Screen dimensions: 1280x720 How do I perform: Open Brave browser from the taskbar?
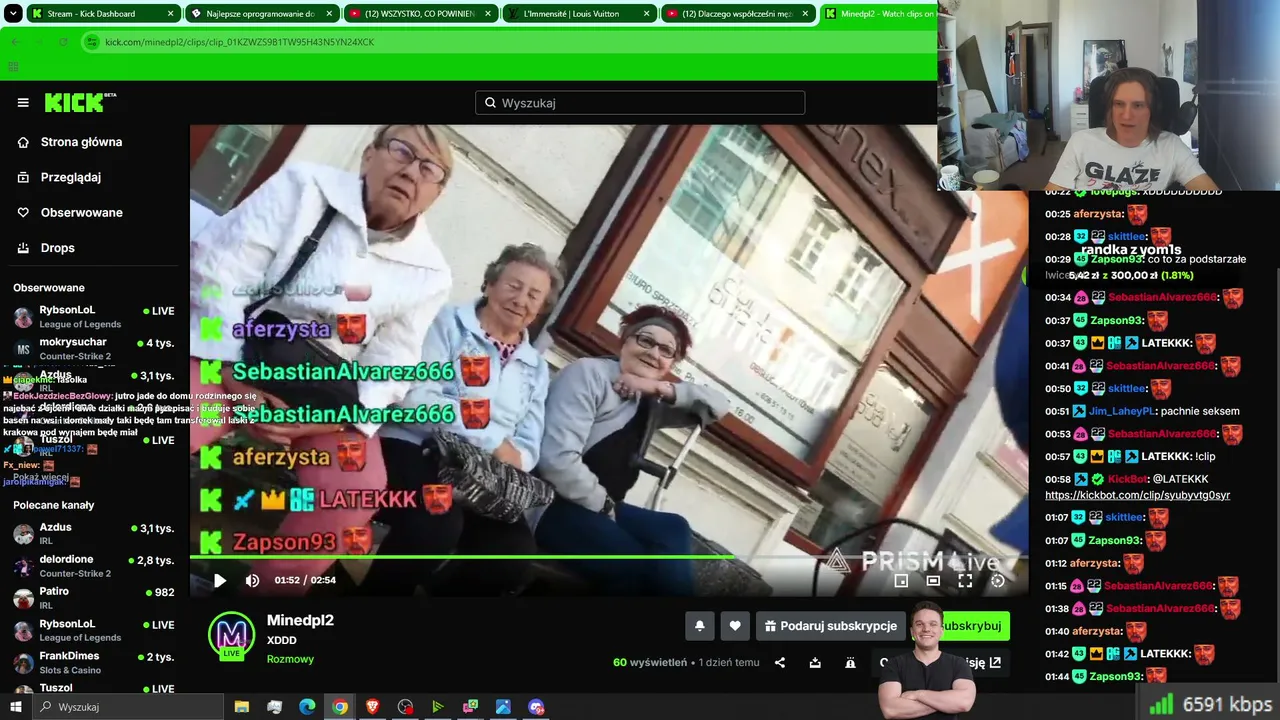point(372,707)
